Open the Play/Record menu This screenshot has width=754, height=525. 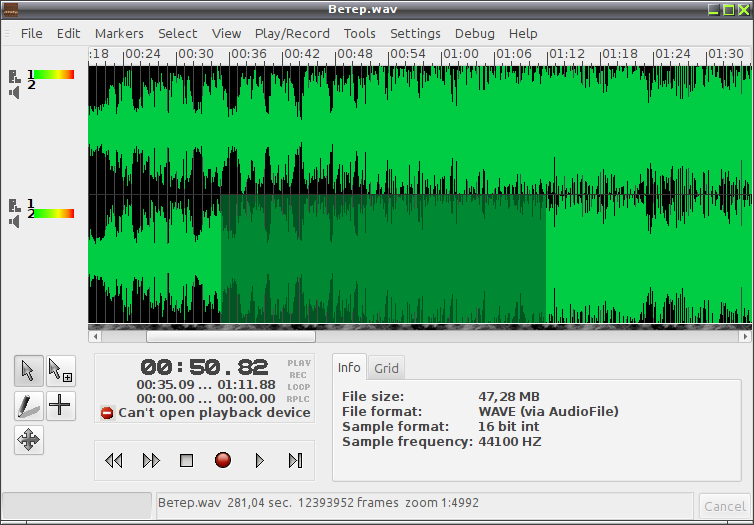(292, 34)
